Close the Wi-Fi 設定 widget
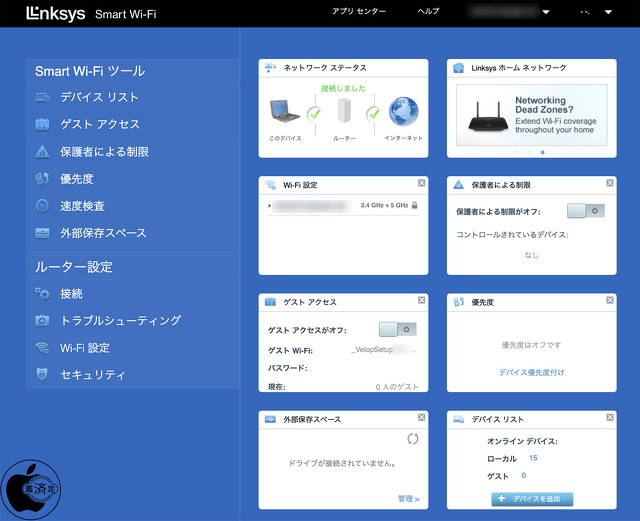This screenshot has height=521, width=640. point(422,183)
